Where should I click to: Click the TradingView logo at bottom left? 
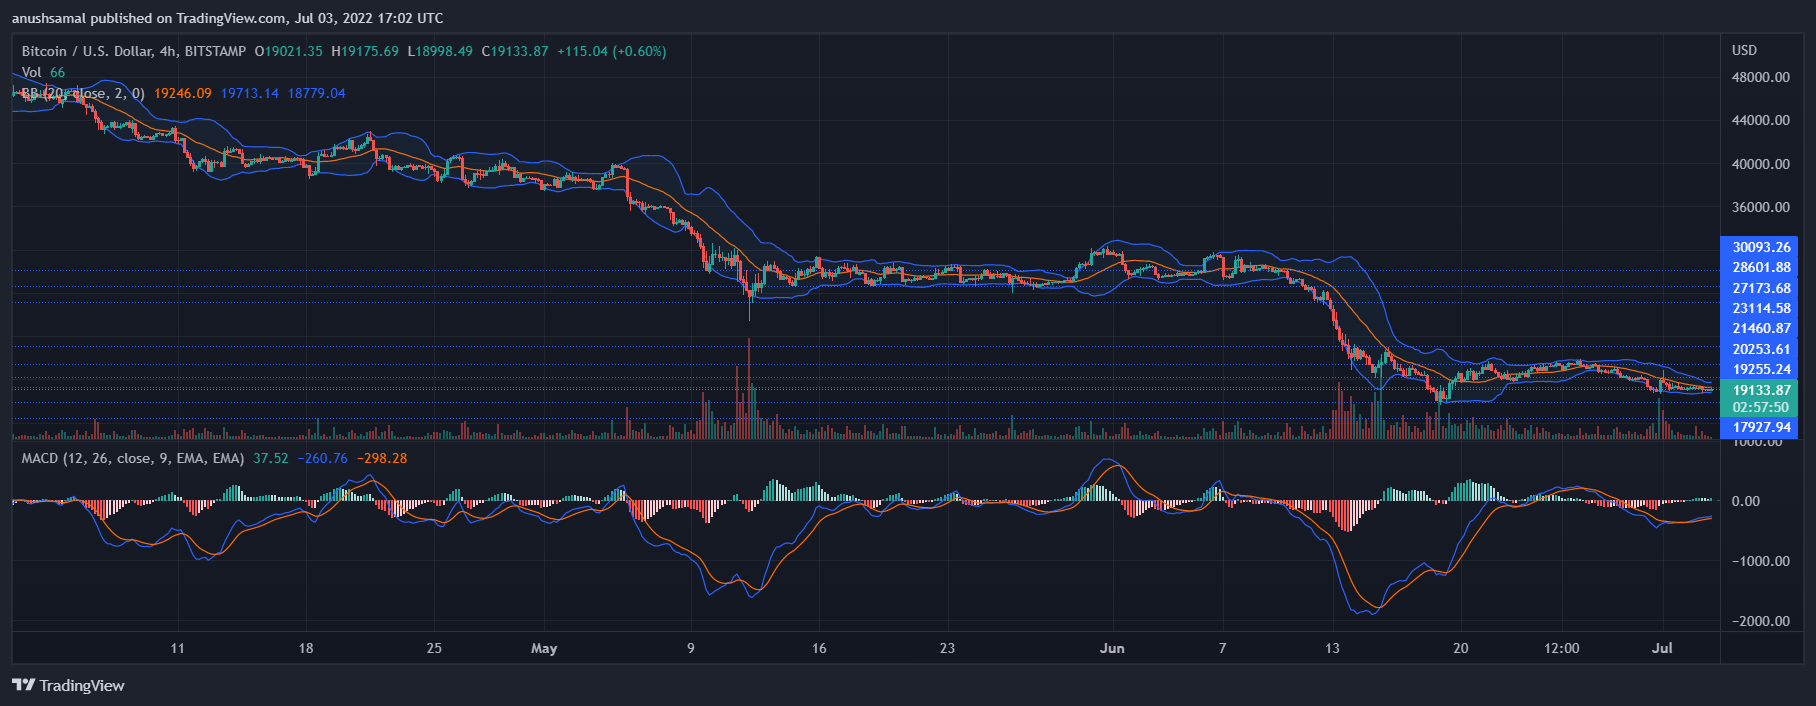click(x=68, y=685)
